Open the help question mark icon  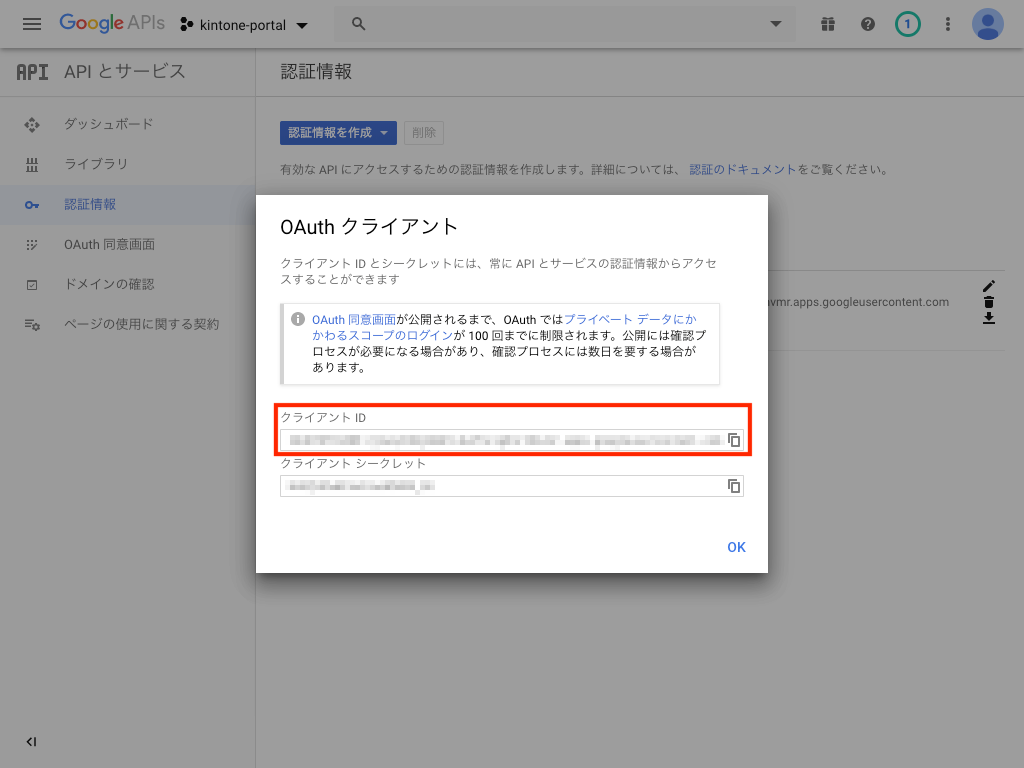pos(867,24)
